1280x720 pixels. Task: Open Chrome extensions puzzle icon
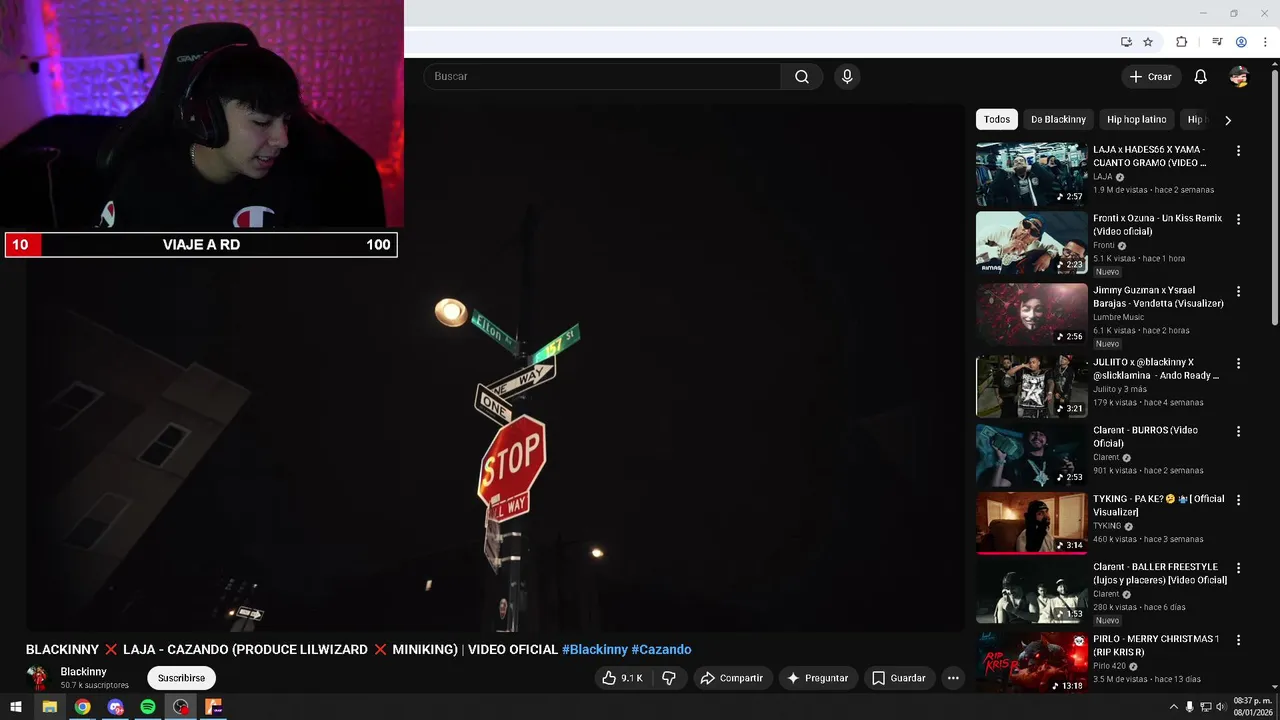pyautogui.click(x=1181, y=42)
